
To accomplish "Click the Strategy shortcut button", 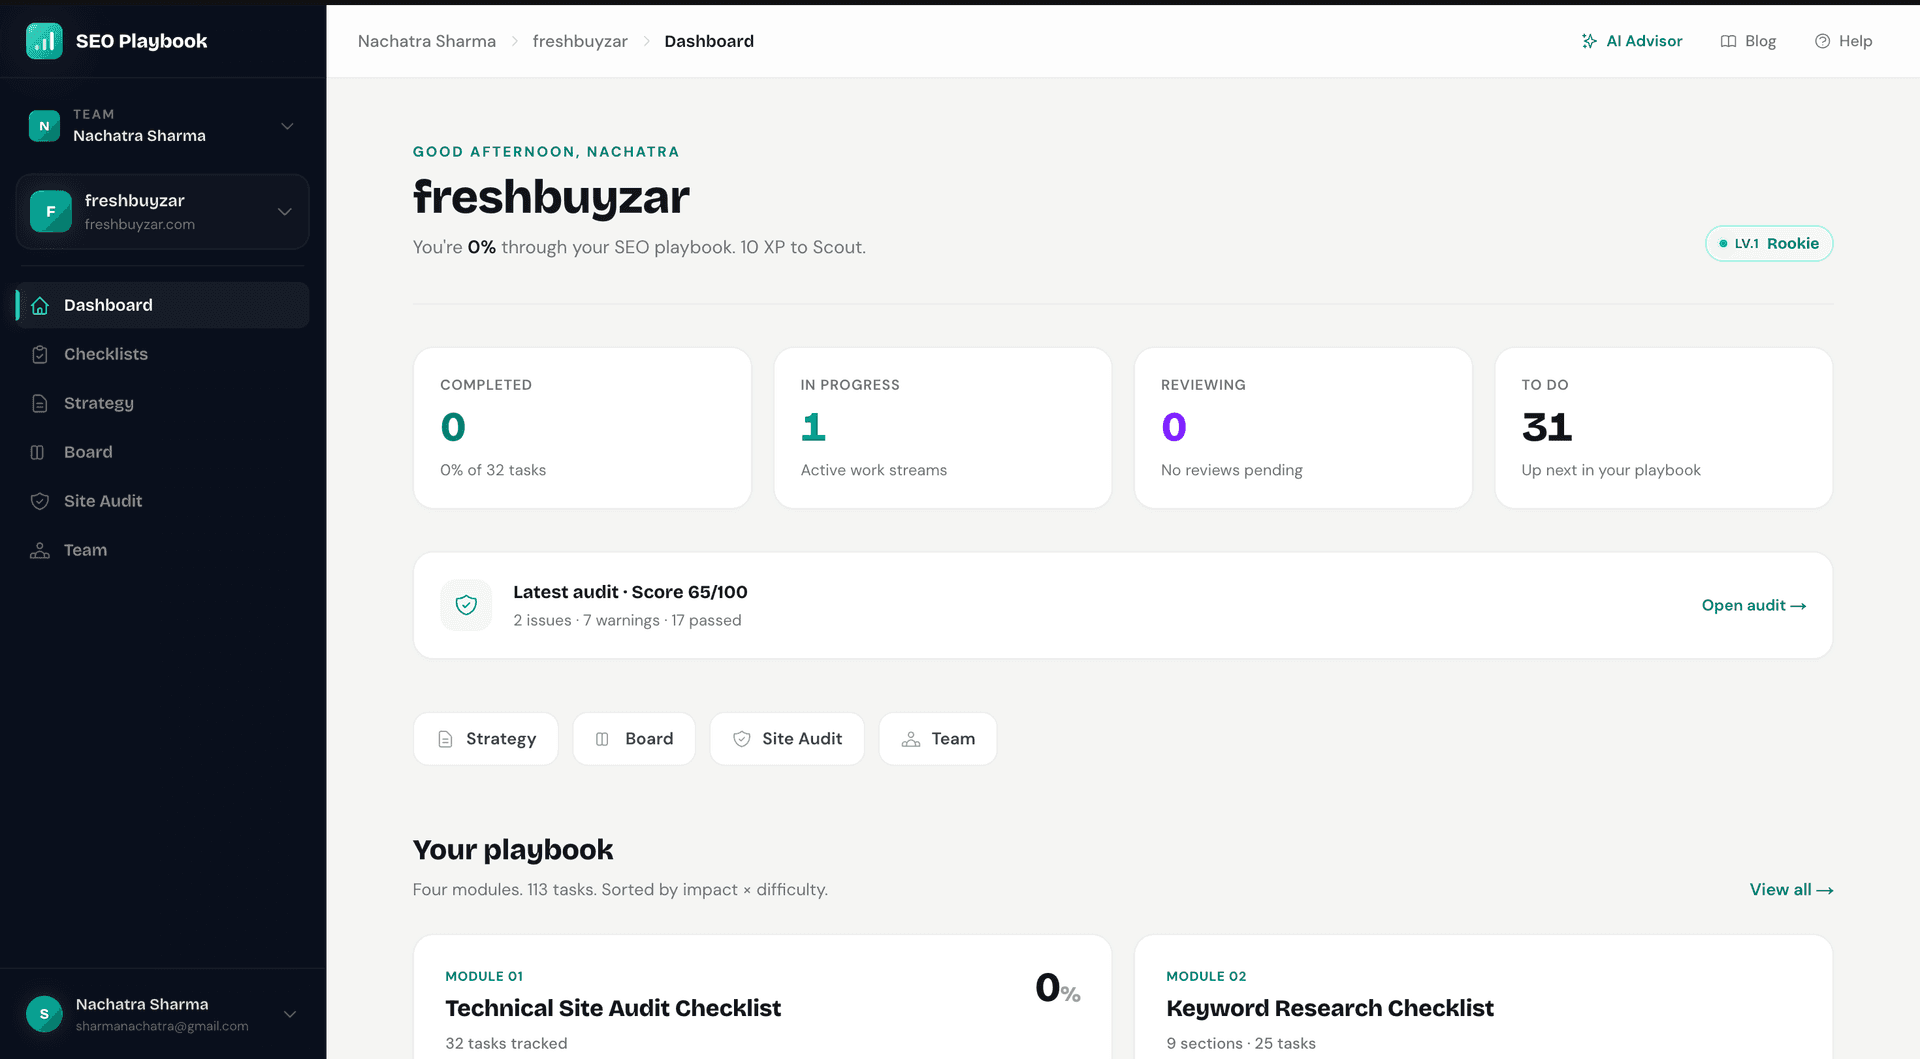I will (486, 739).
